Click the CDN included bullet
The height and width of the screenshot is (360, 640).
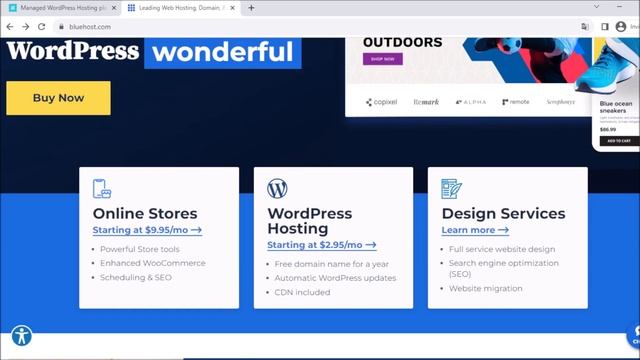[302, 292]
